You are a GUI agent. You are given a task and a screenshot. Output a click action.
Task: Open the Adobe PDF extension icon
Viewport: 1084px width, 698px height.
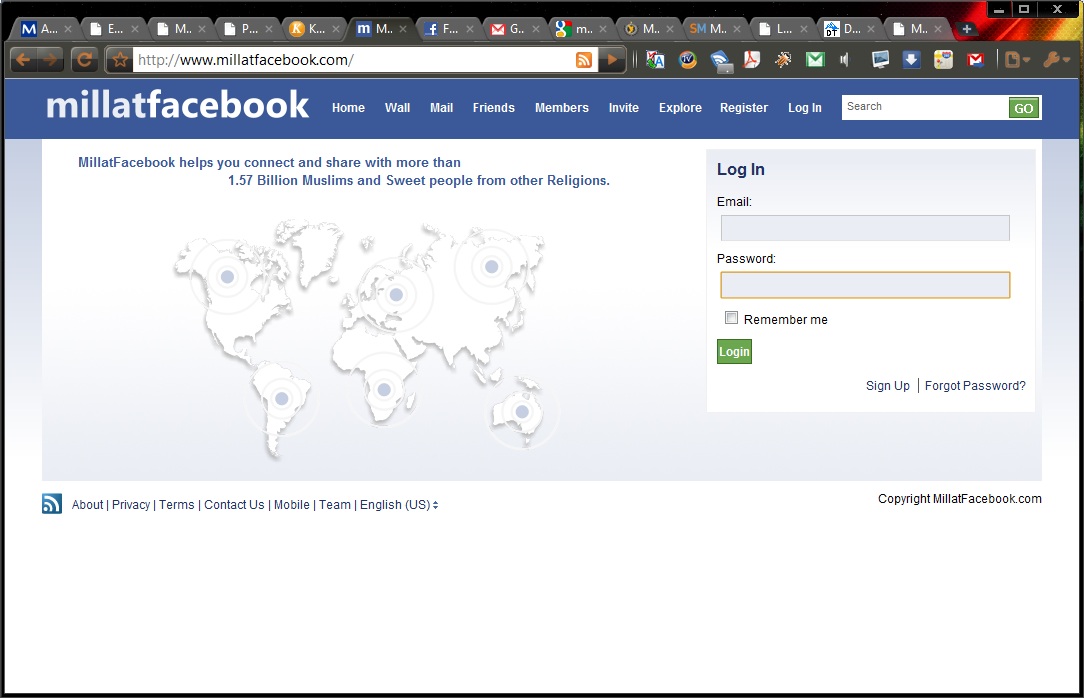(751, 60)
